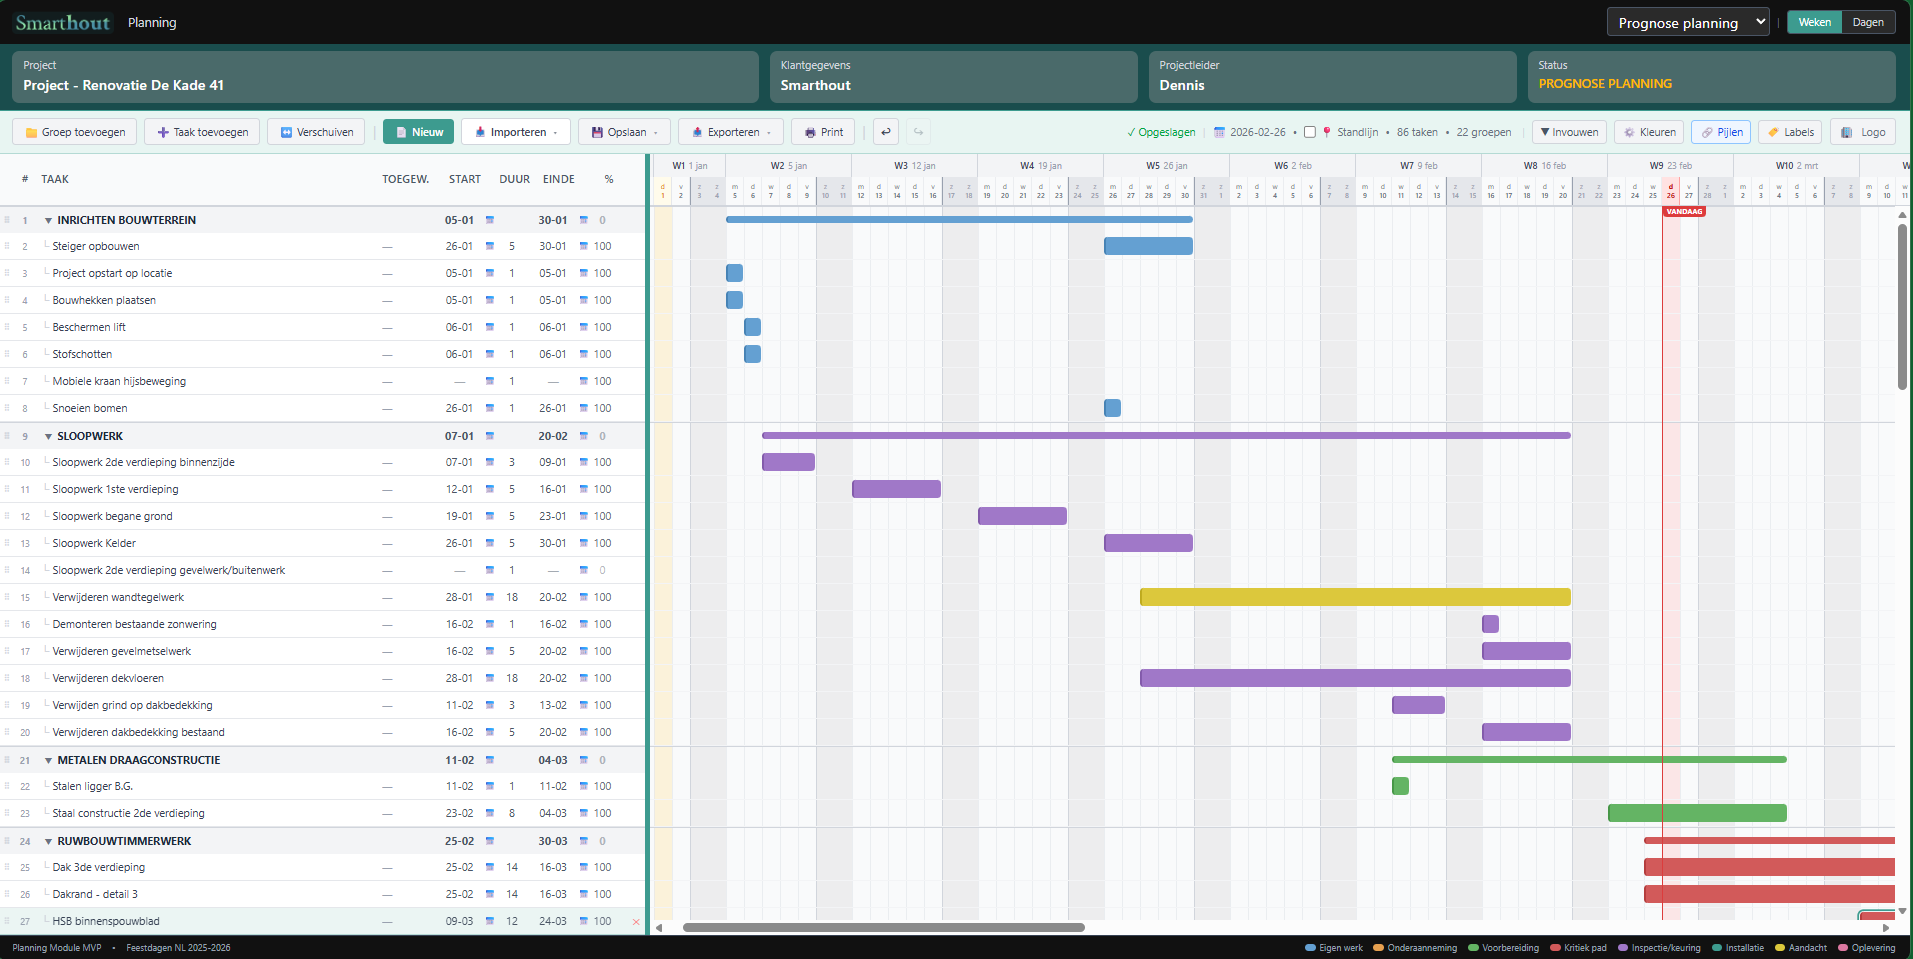This screenshot has width=1913, height=959.
Task: Open the Print dialog
Action: pos(822,131)
